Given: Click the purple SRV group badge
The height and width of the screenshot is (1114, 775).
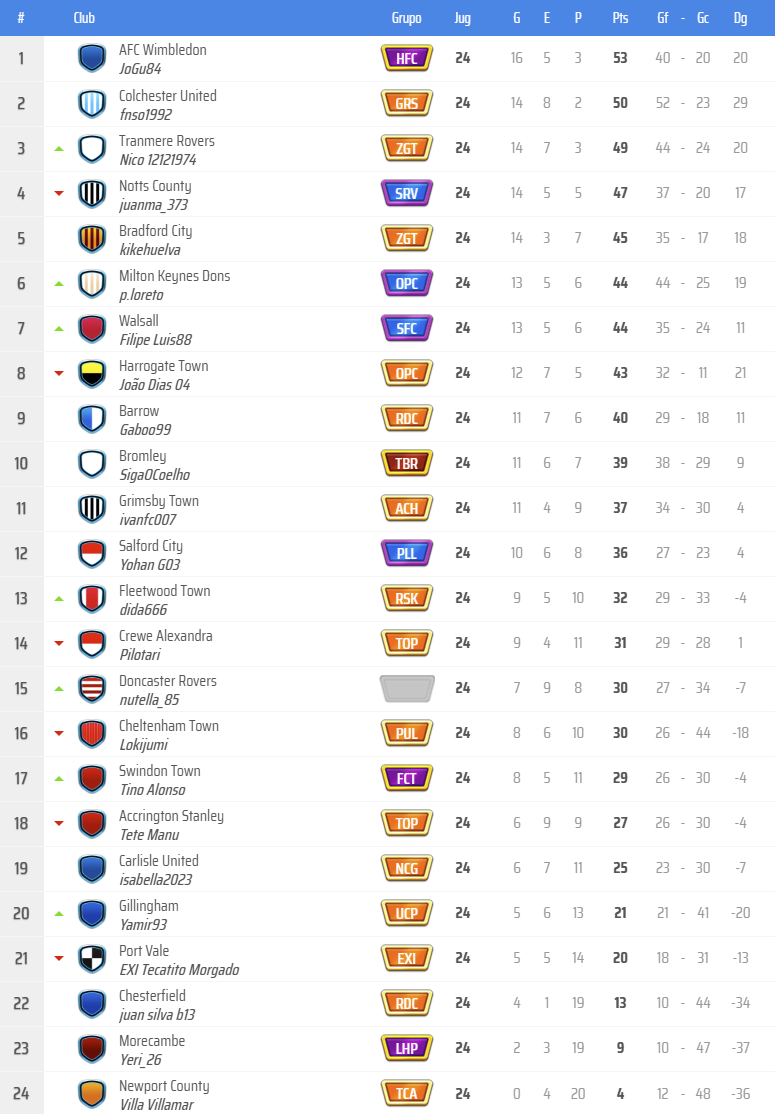Looking at the screenshot, I should pos(406,193).
